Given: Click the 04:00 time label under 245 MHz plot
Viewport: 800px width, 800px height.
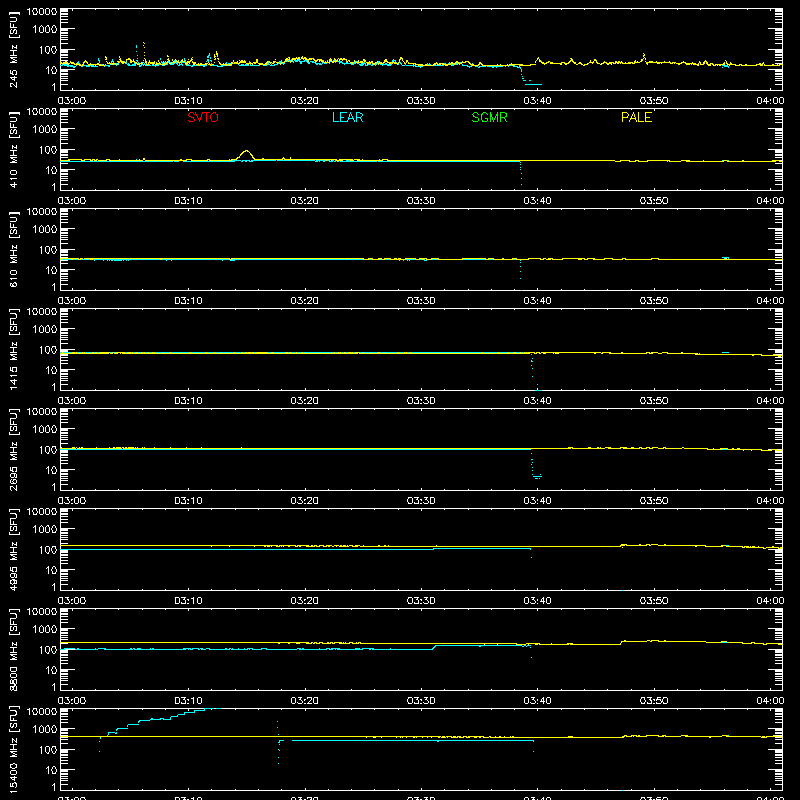Looking at the screenshot, I should 770,101.
